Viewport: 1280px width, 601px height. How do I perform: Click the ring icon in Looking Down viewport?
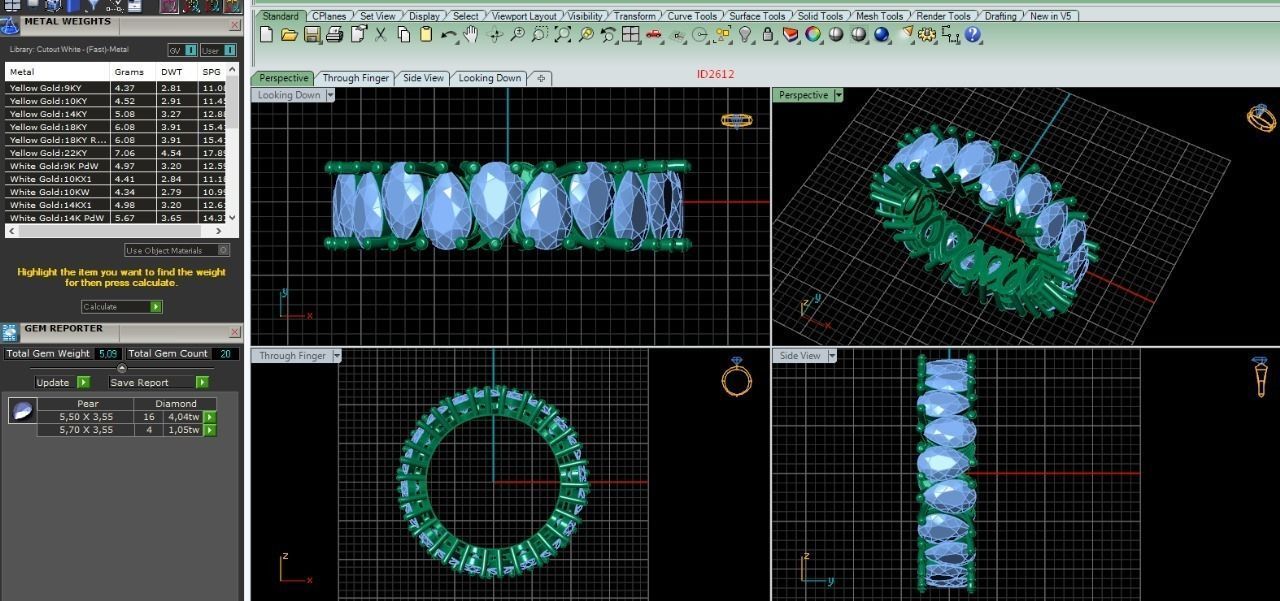(x=737, y=120)
